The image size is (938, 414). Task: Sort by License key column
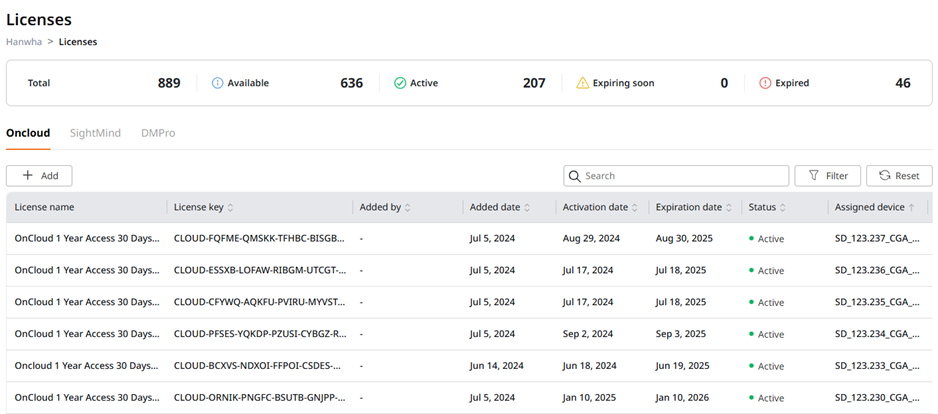(x=230, y=208)
